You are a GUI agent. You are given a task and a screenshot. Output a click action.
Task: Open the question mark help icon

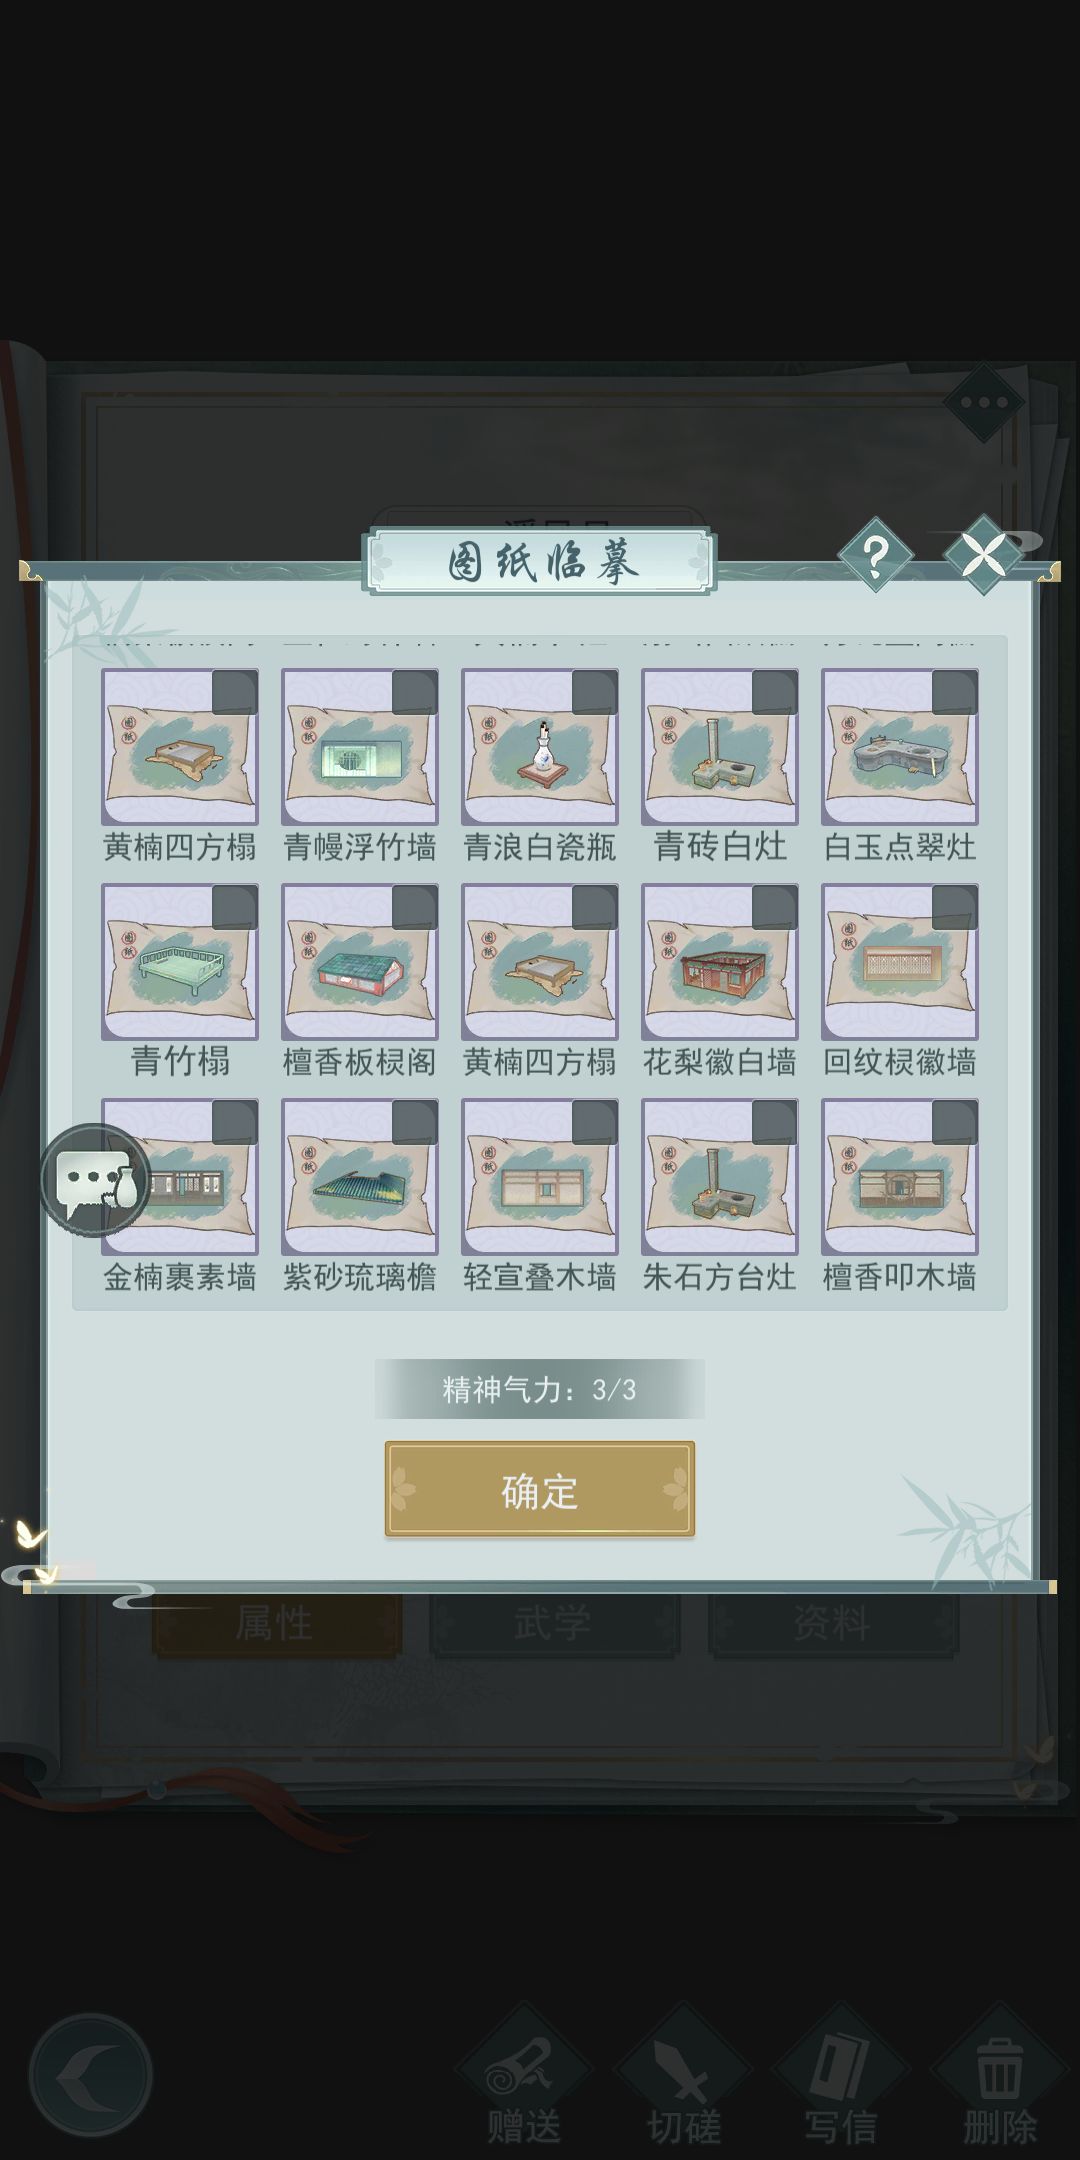[875, 555]
